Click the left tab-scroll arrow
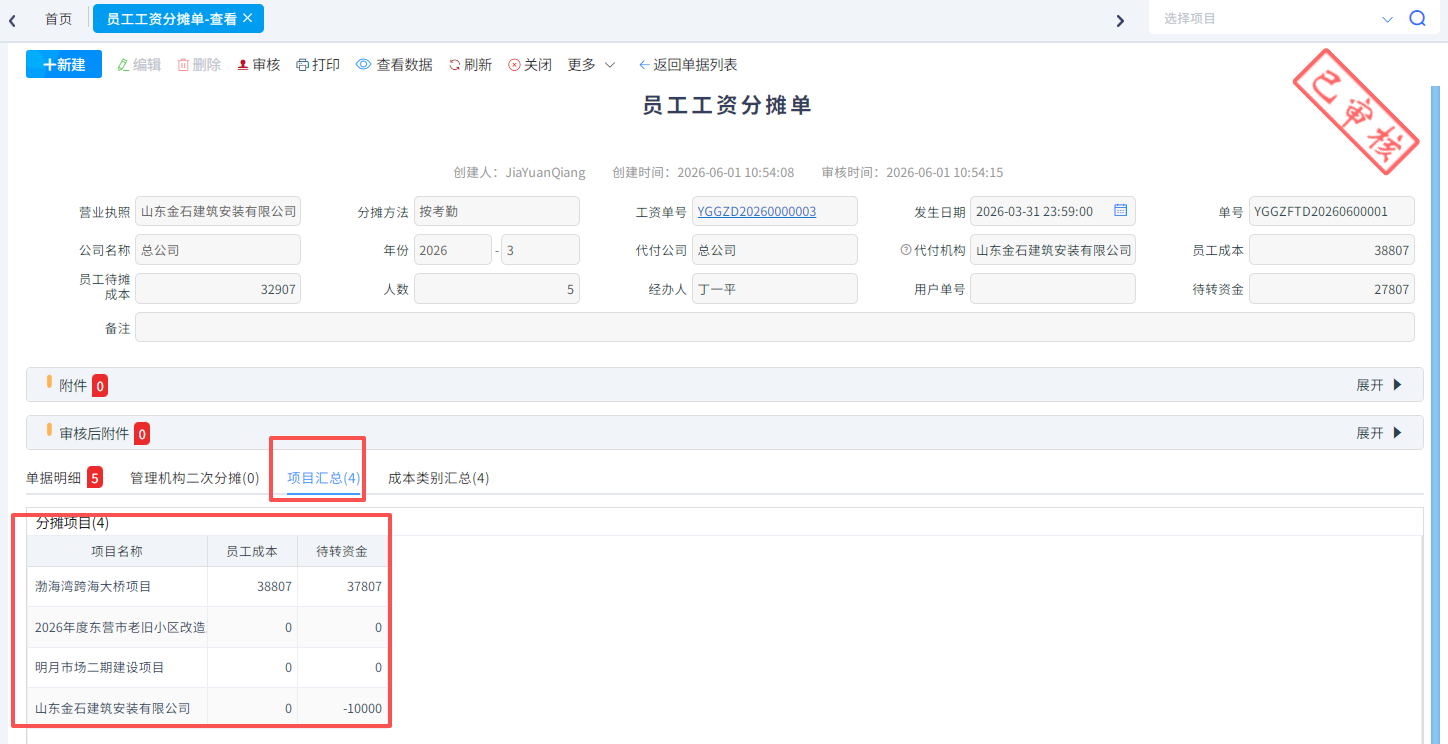The image size is (1448, 744). click(12, 20)
